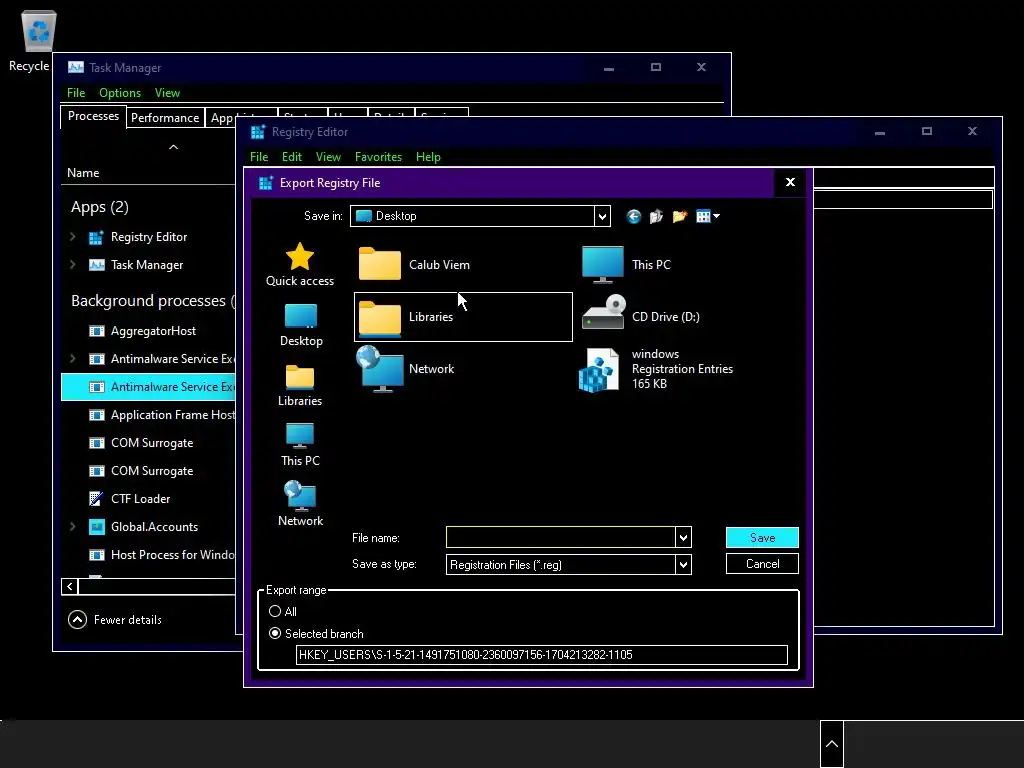1024x768 pixels.
Task: Select Quick access star in sidebar
Action: (x=300, y=264)
